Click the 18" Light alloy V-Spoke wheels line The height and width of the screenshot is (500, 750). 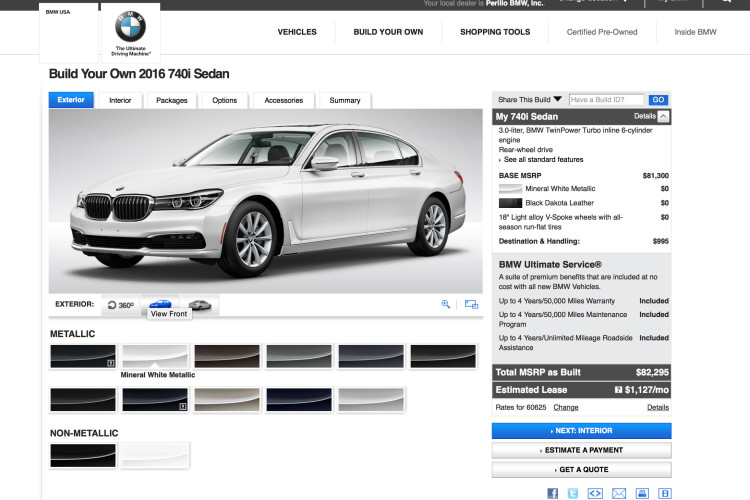point(584,222)
